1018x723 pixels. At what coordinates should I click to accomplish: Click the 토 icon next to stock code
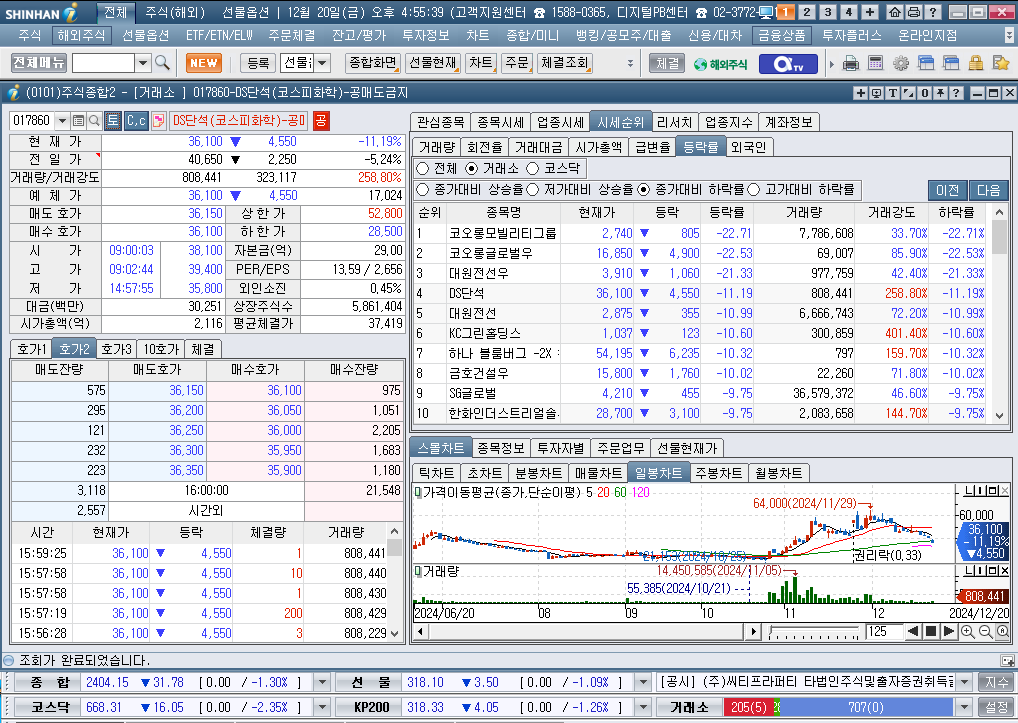tap(112, 121)
